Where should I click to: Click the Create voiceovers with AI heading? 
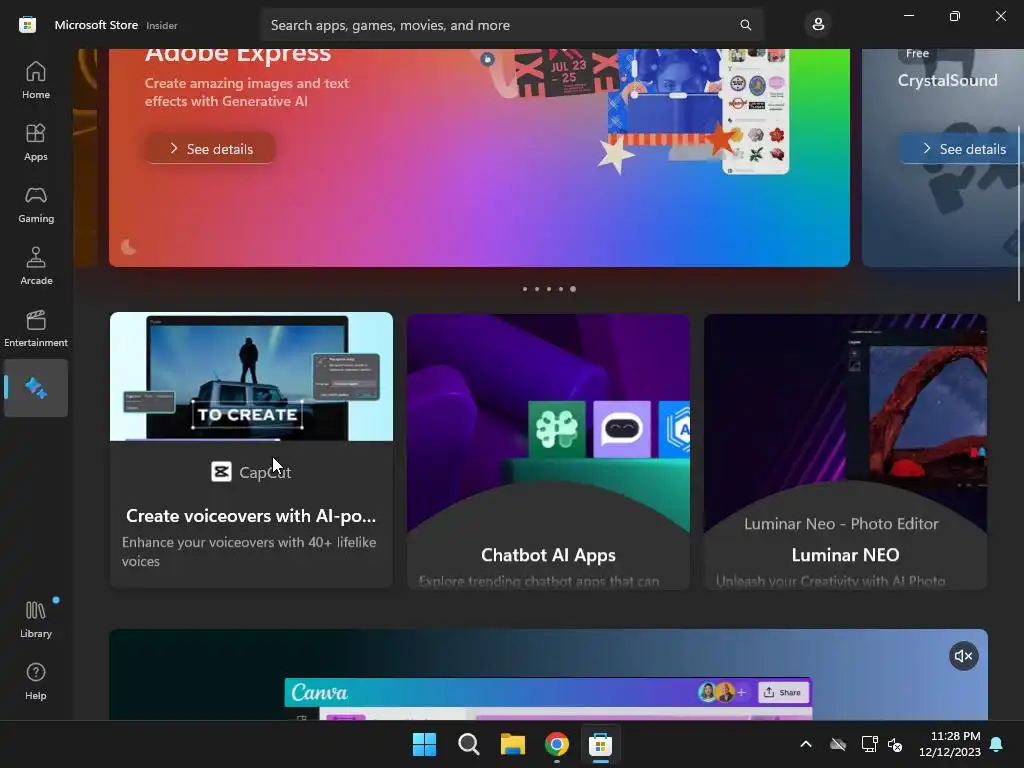pyautogui.click(x=251, y=516)
